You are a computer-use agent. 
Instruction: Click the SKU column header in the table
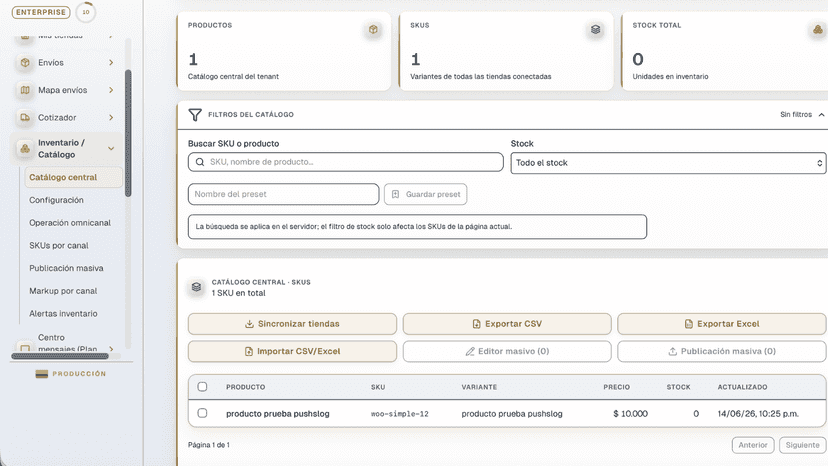378,387
